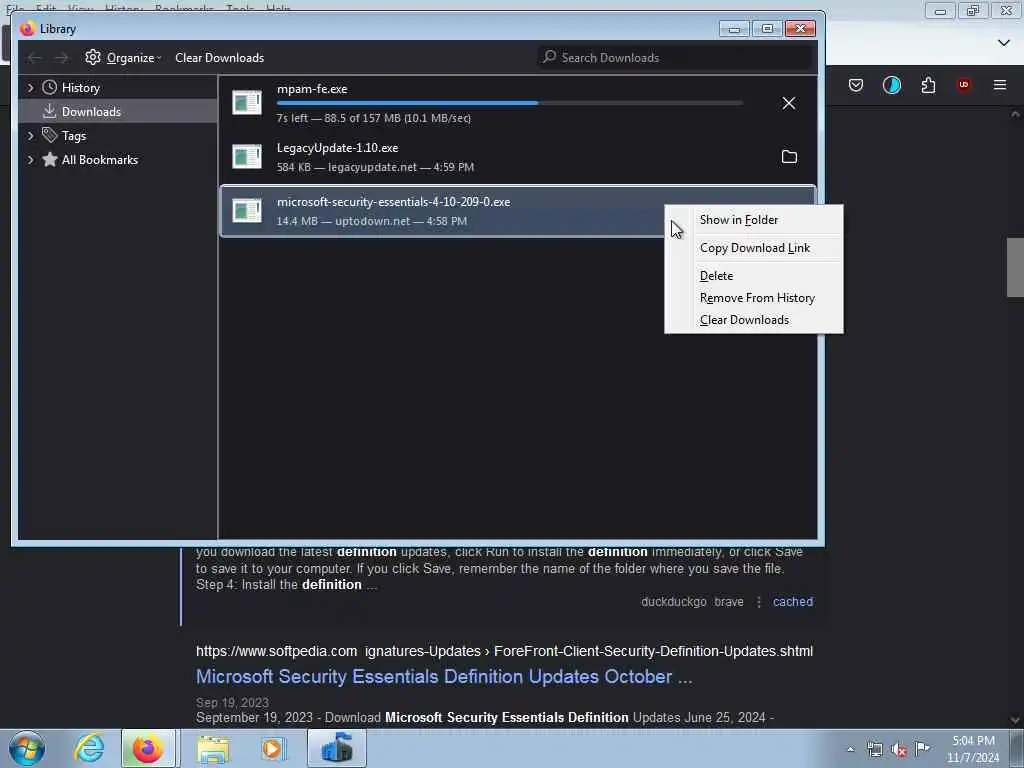This screenshot has height=768, width=1024.
Task: Open Internet Explorer from the taskbar
Action: [x=89, y=748]
